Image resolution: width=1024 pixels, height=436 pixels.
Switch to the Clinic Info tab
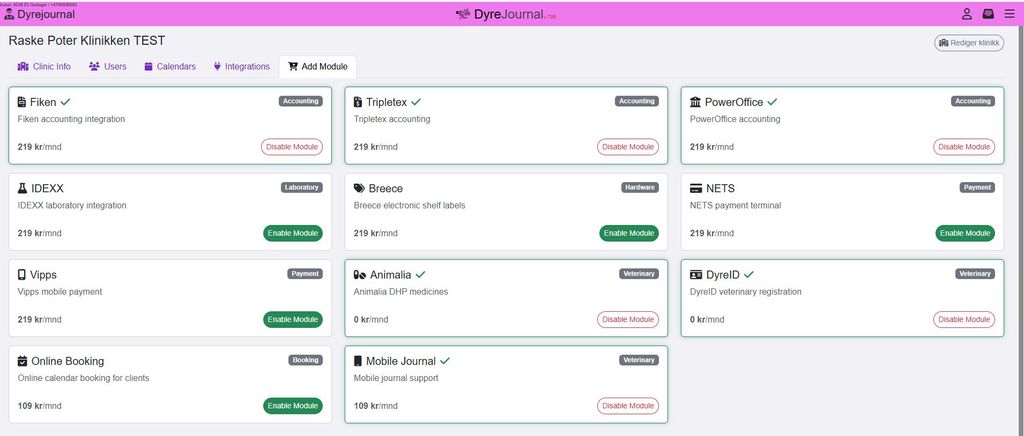point(44,67)
